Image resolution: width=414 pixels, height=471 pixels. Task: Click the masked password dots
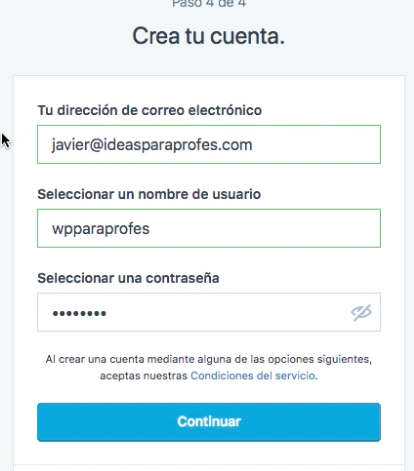79,313
